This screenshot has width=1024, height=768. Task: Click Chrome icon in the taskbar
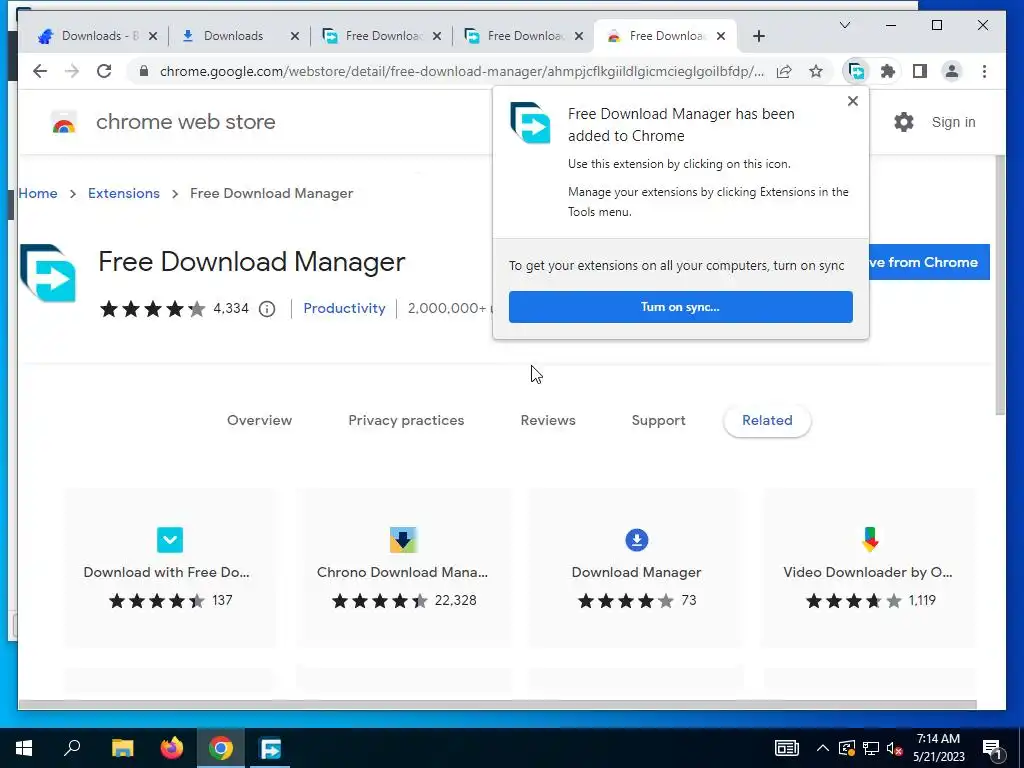221,748
